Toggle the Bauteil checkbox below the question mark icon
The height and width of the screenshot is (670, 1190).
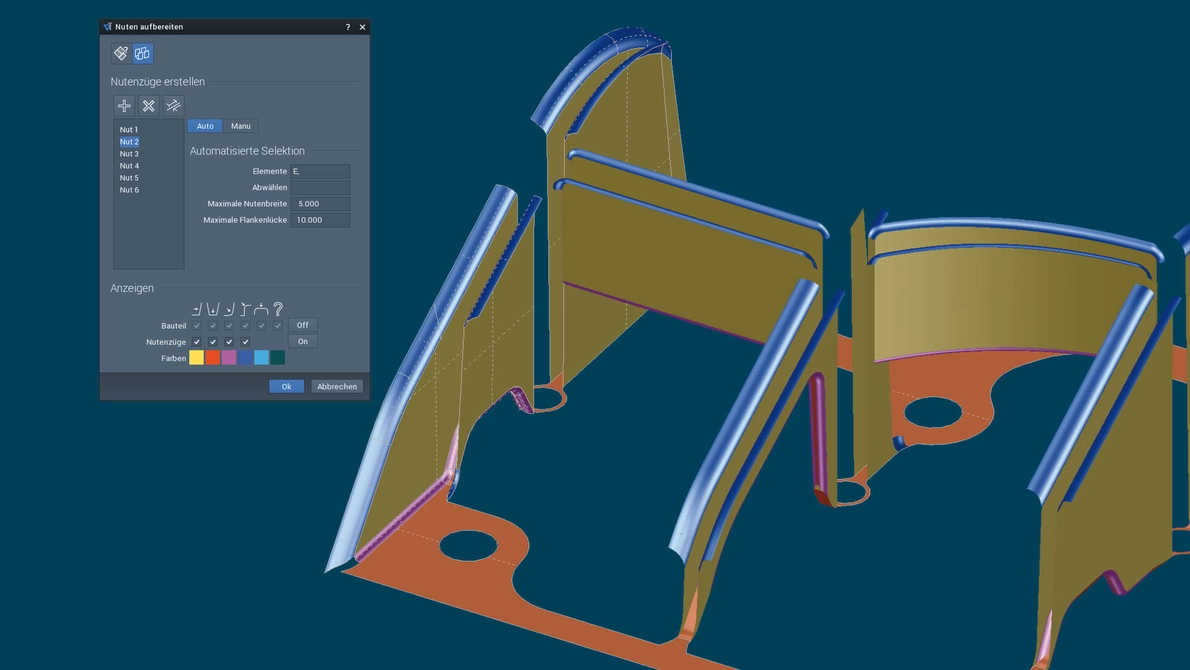[278, 326]
